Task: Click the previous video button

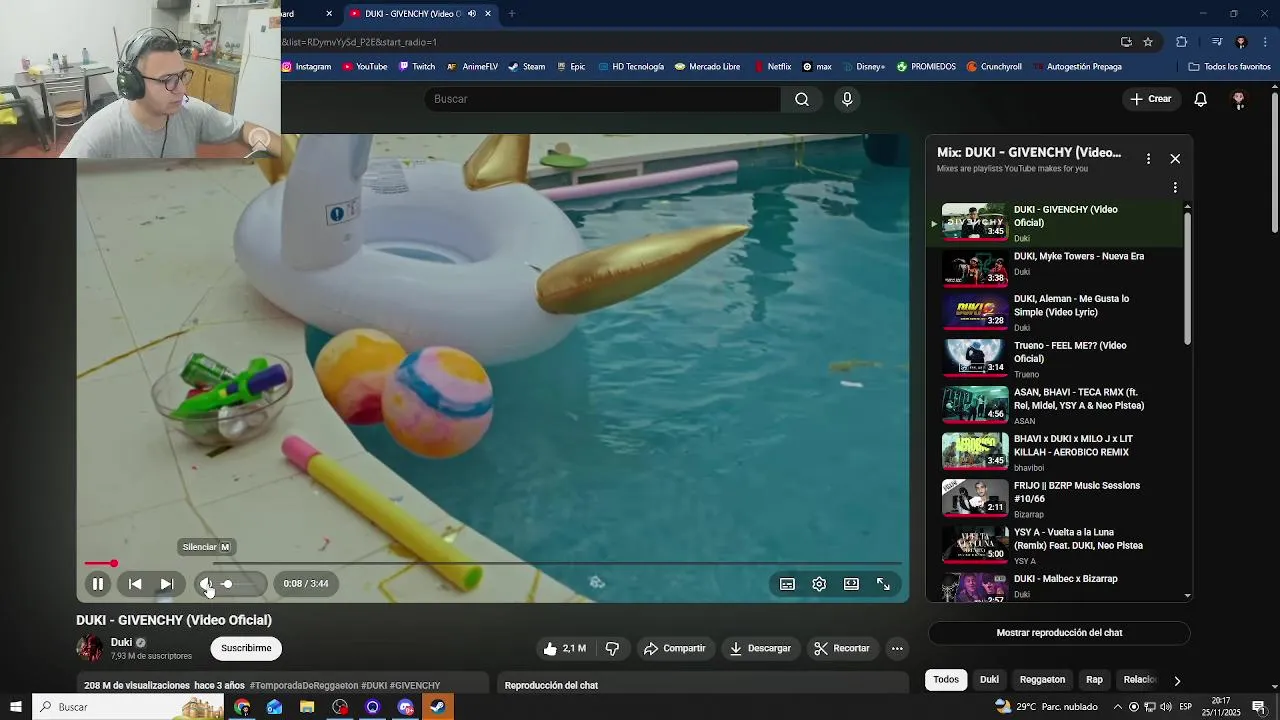Action: click(135, 584)
